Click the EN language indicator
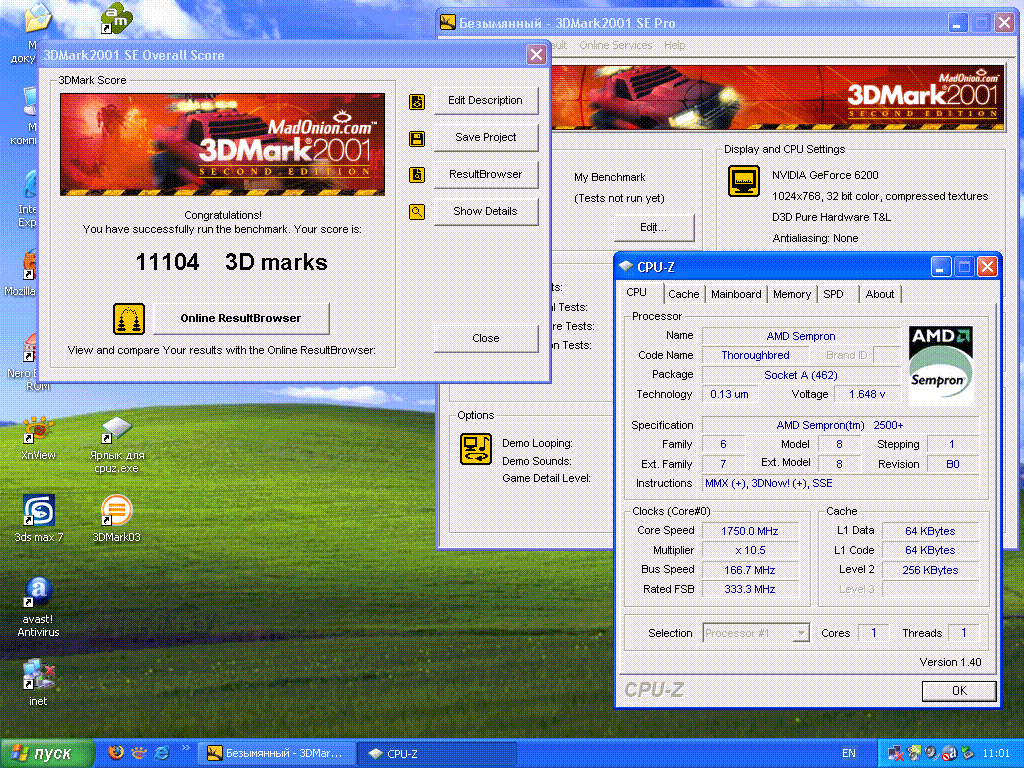 tap(848, 753)
